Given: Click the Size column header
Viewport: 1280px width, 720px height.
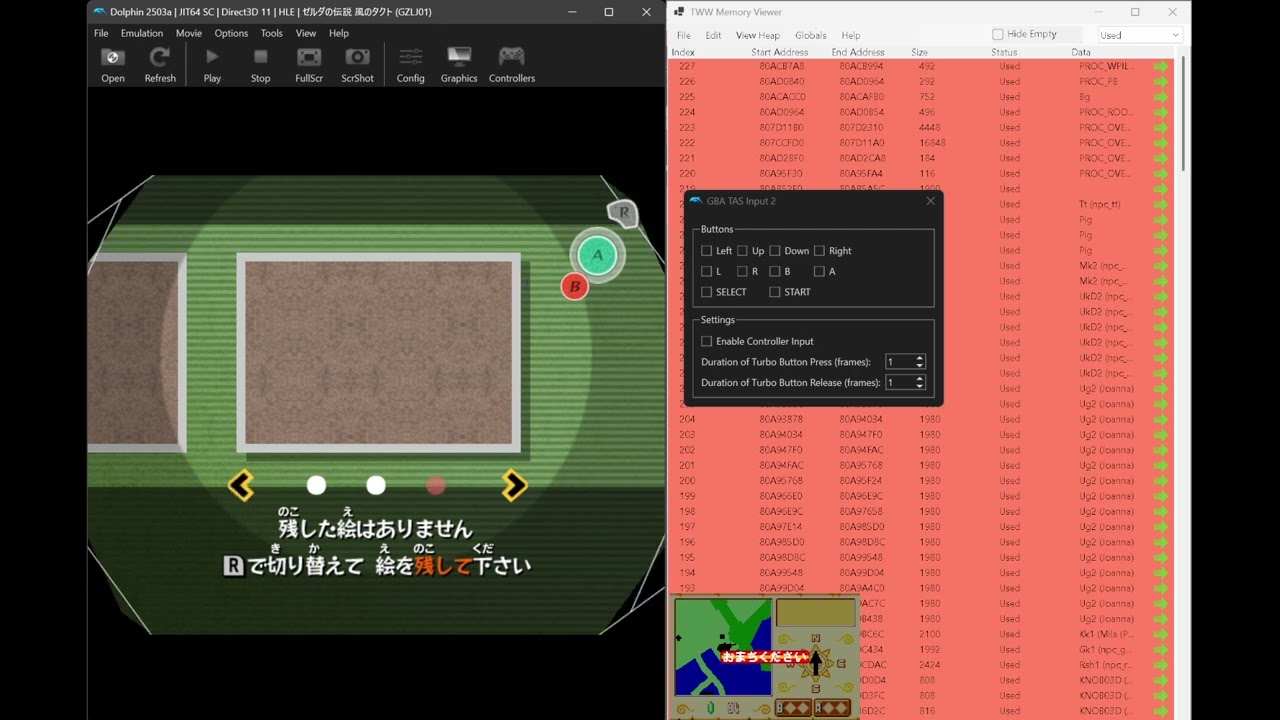Looking at the screenshot, I should pyautogui.click(x=919, y=52).
